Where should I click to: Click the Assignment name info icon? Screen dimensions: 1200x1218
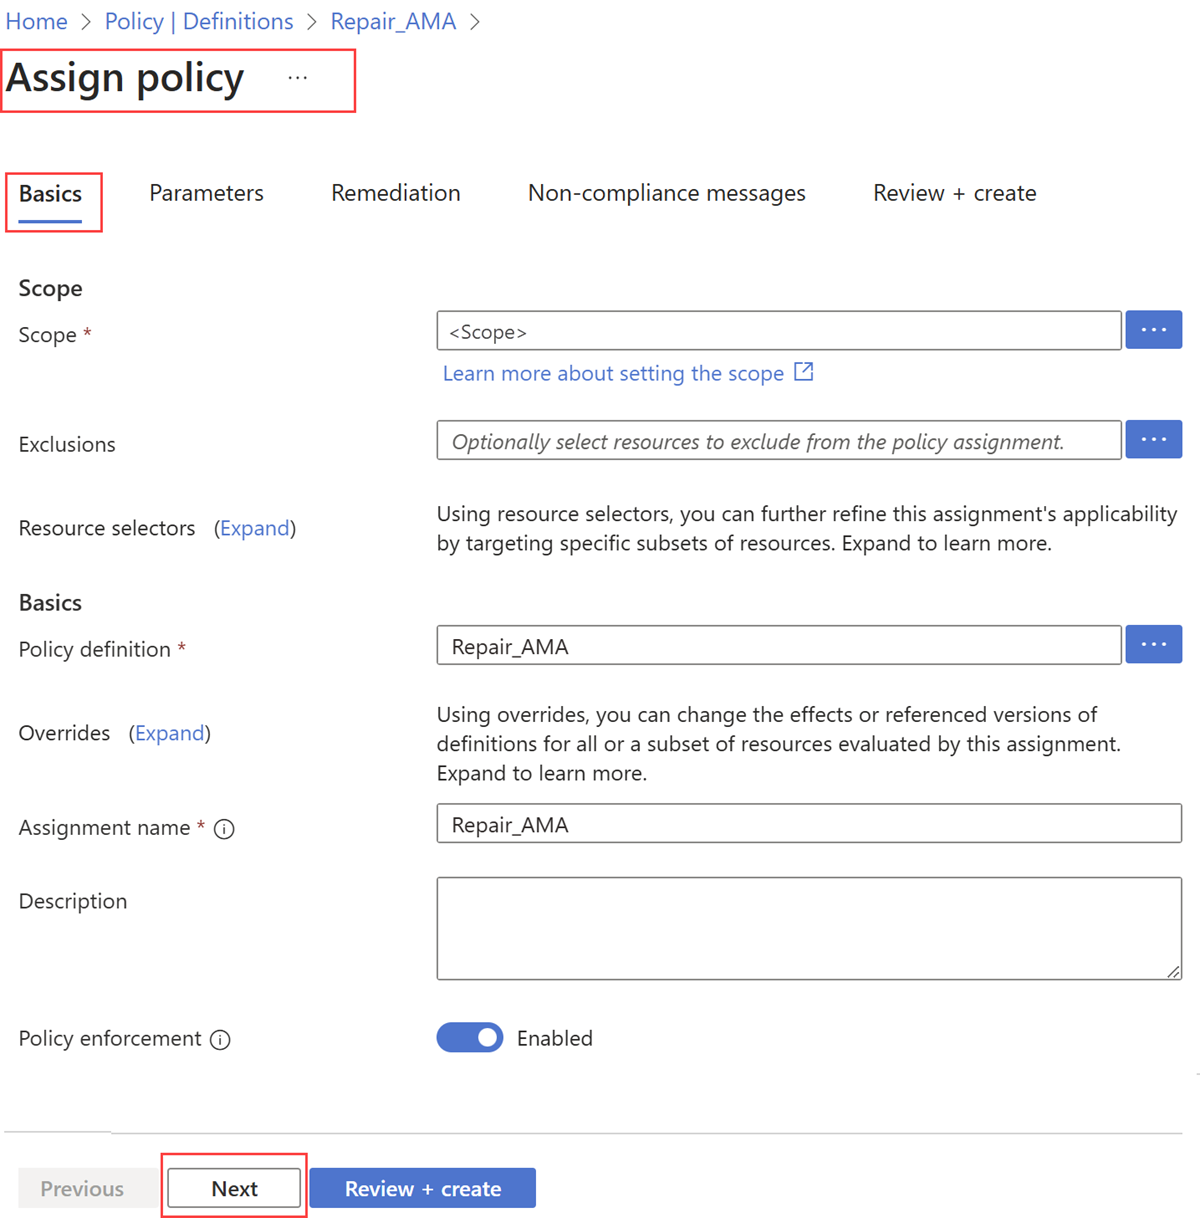[225, 829]
